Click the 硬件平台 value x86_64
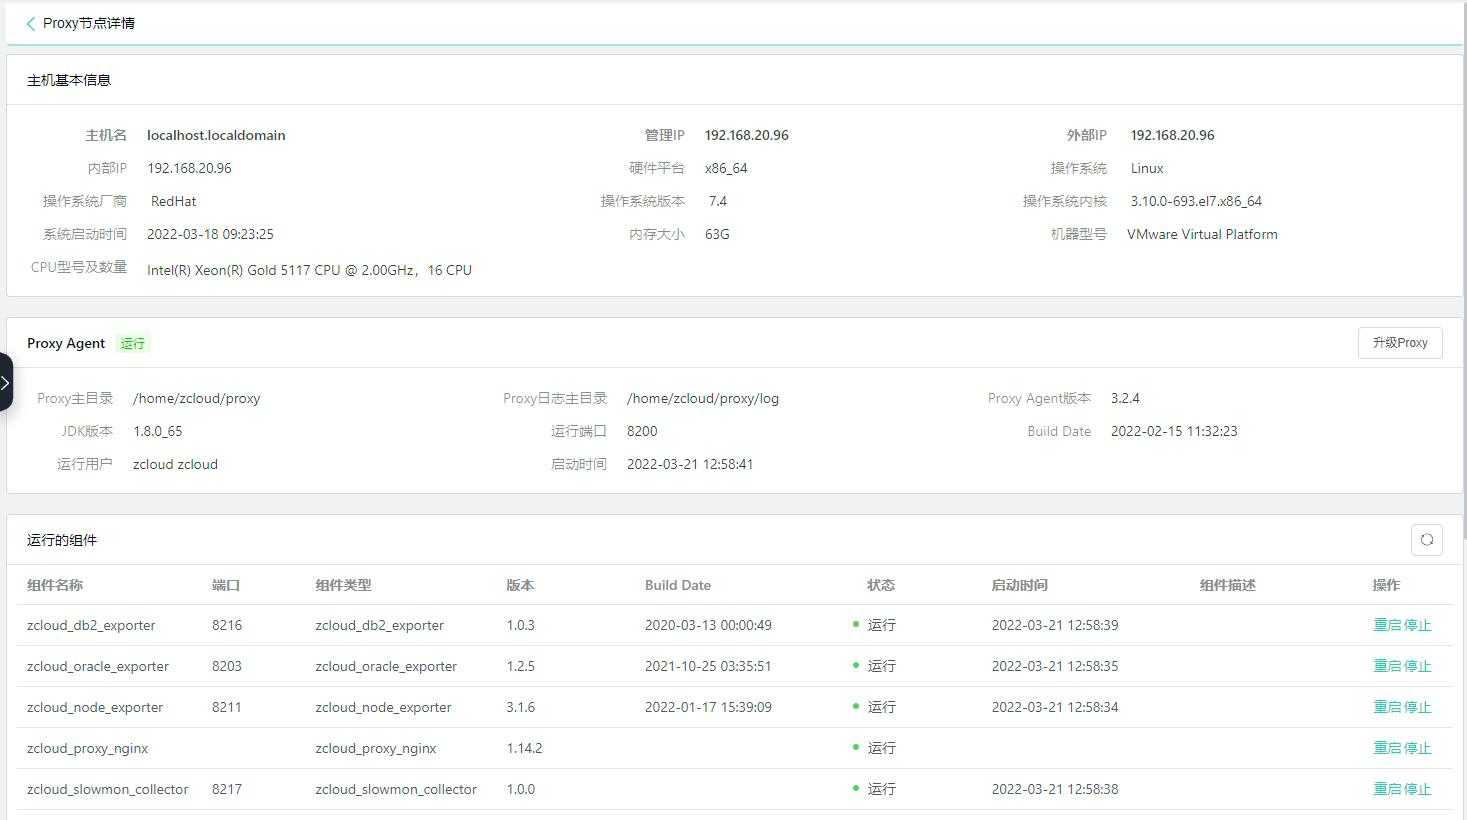This screenshot has height=820, width=1467. point(726,168)
